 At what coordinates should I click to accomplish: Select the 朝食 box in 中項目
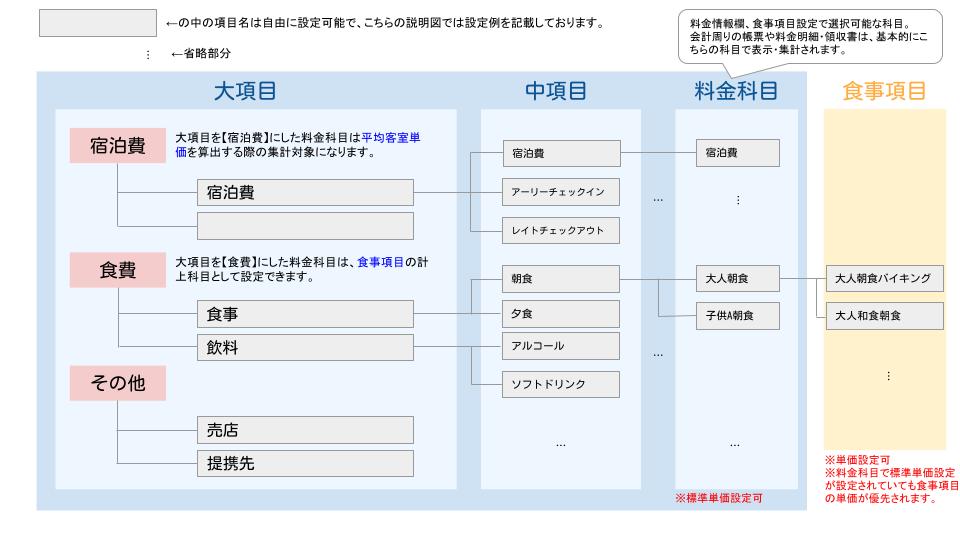[560, 279]
